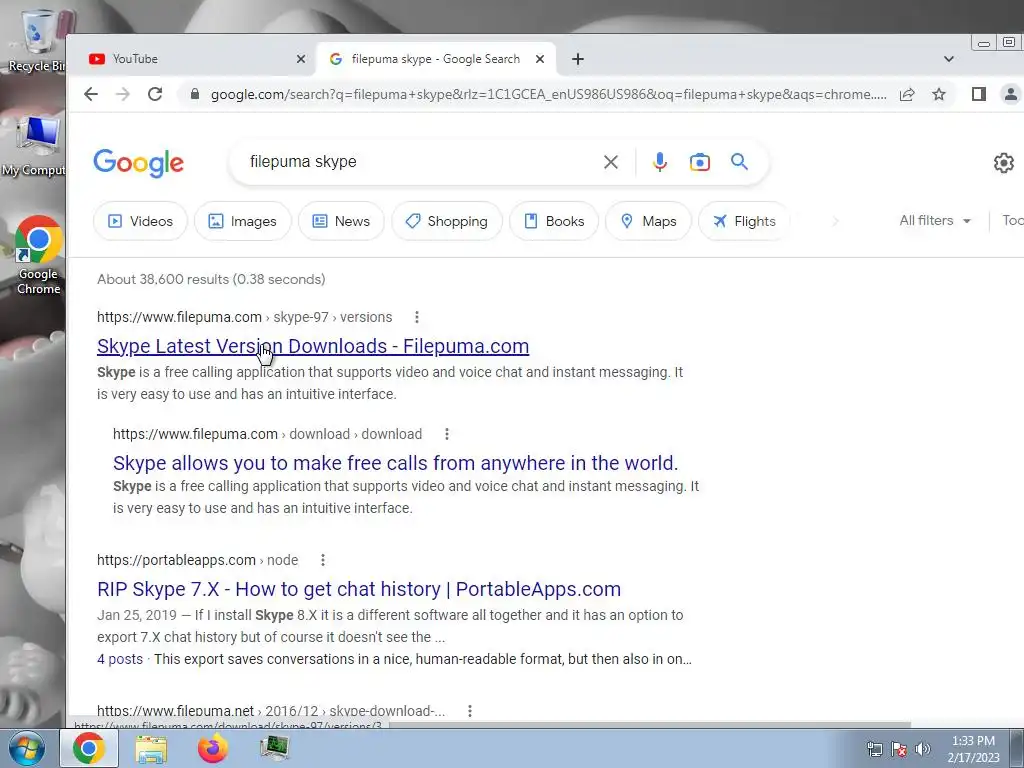
Task: Click the About 38,600 results text
Action: 211,280
